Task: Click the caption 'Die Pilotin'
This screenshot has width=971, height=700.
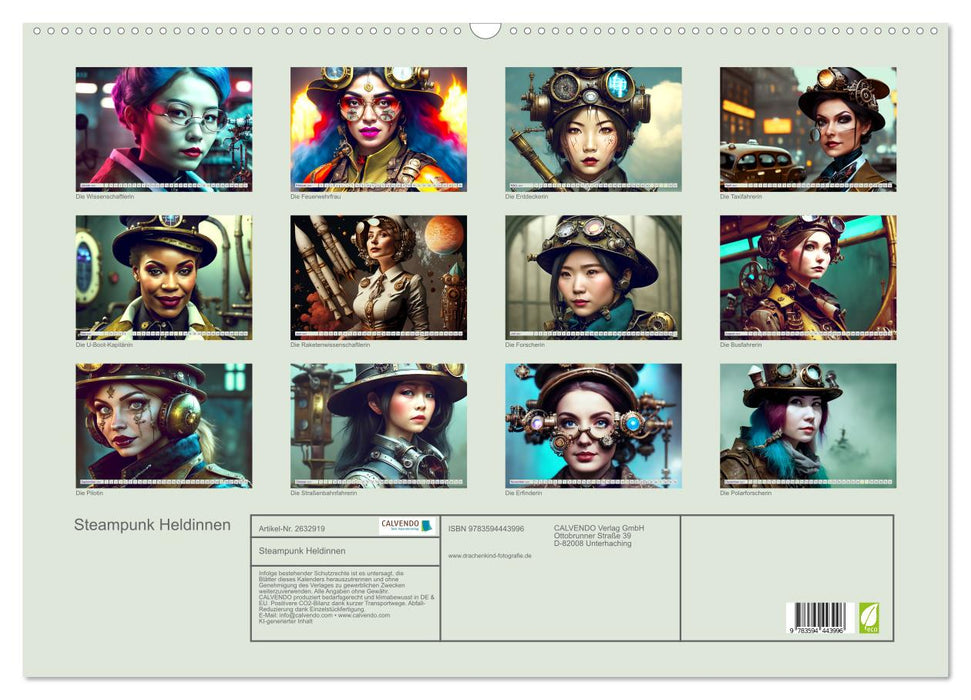Action: click(x=89, y=492)
